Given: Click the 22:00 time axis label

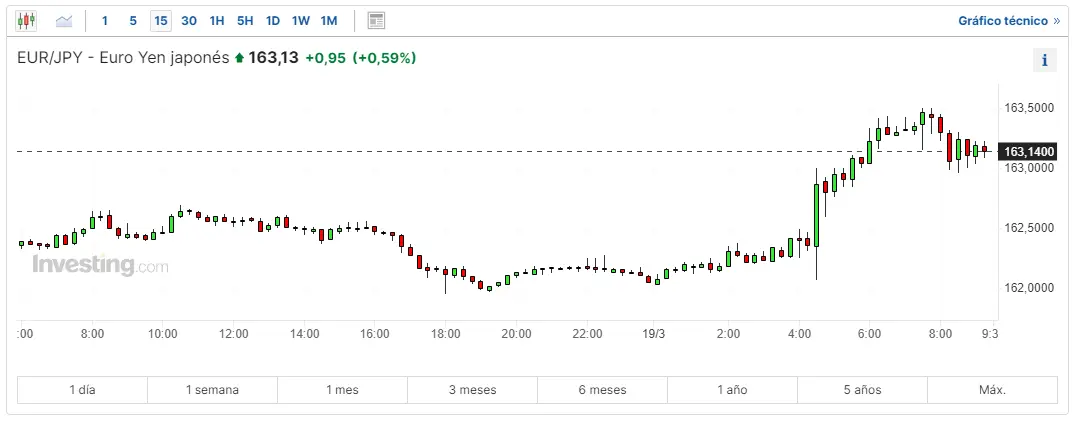Looking at the screenshot, I should [588, 334].
